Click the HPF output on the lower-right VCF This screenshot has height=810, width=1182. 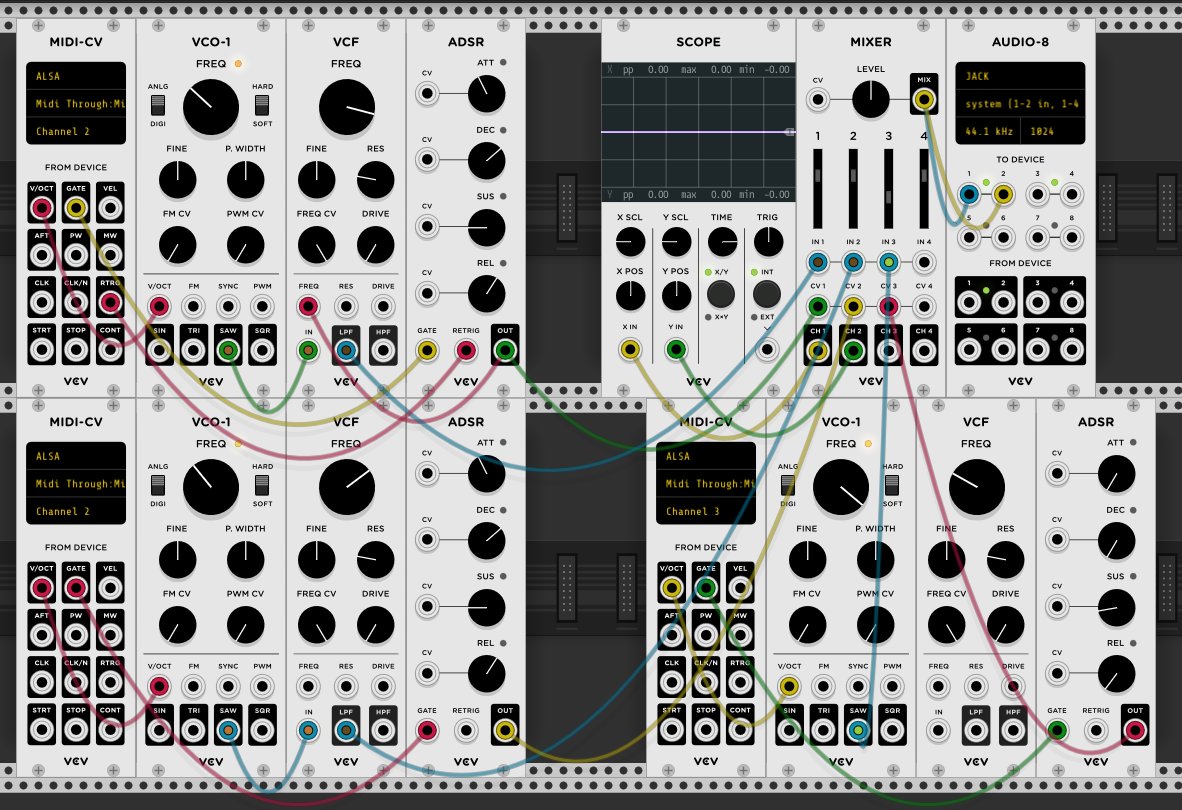coord(1013,730)
